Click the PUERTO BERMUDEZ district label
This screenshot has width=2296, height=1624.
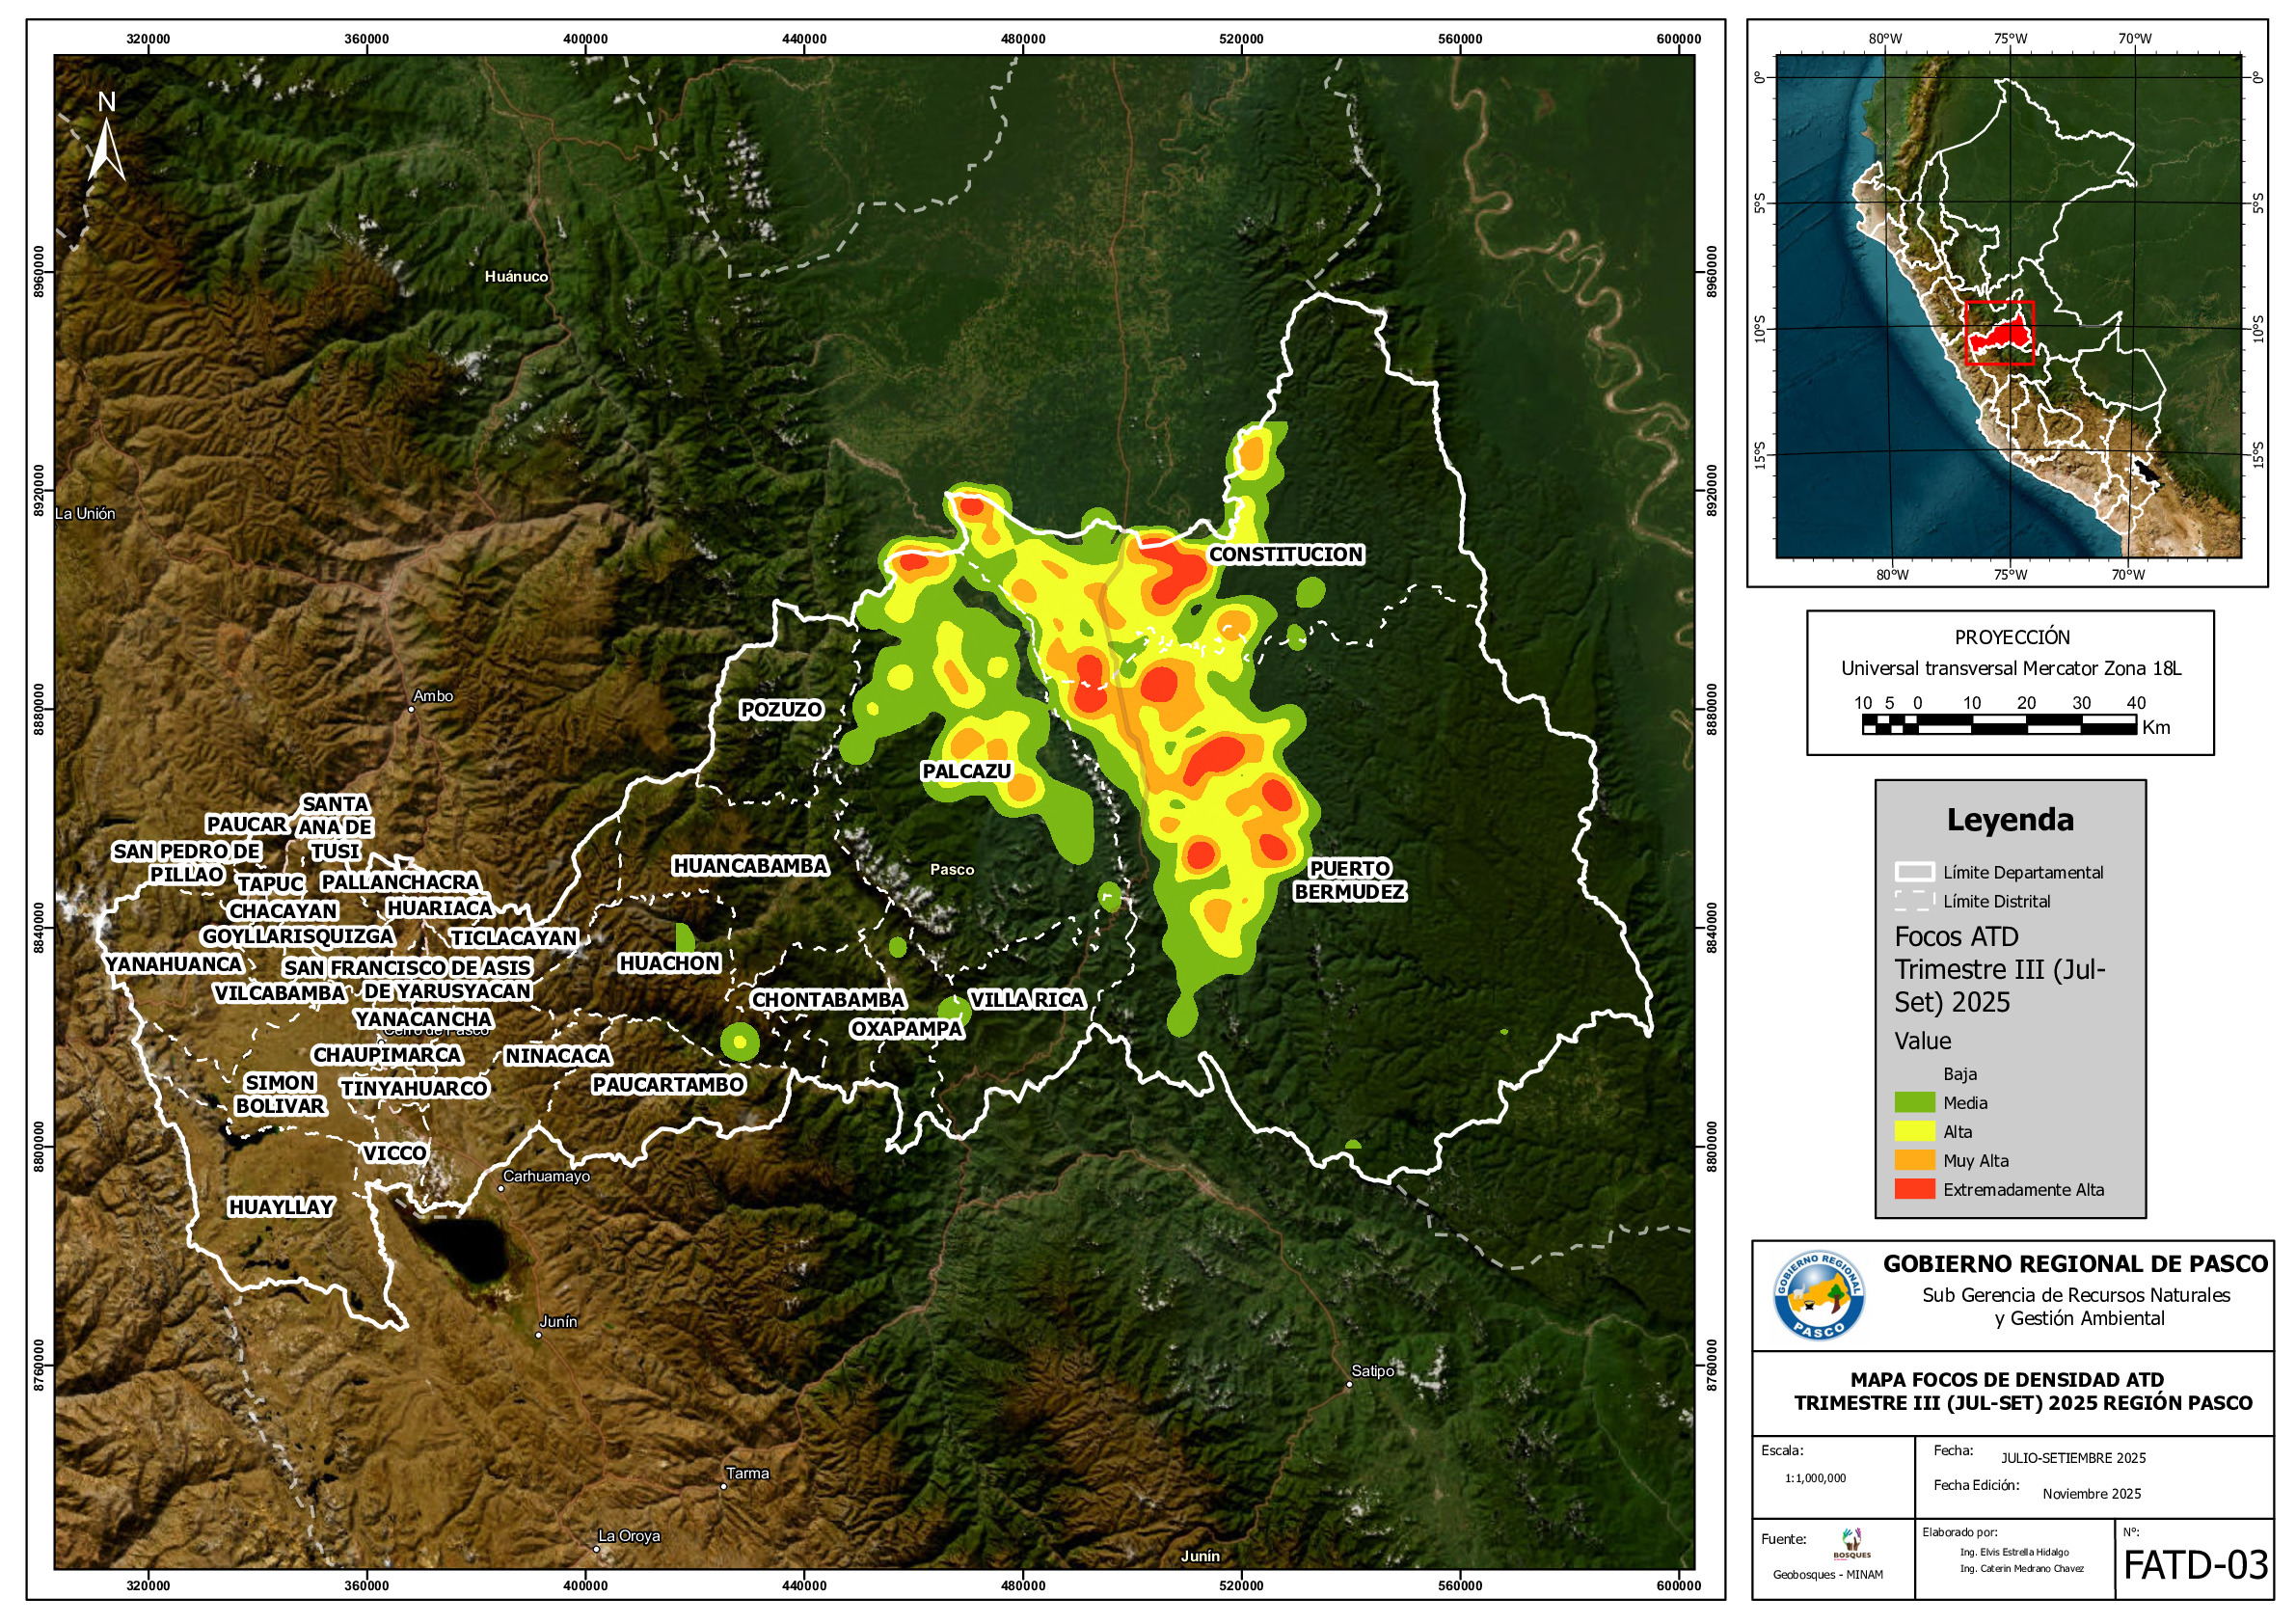(1349, 880)
